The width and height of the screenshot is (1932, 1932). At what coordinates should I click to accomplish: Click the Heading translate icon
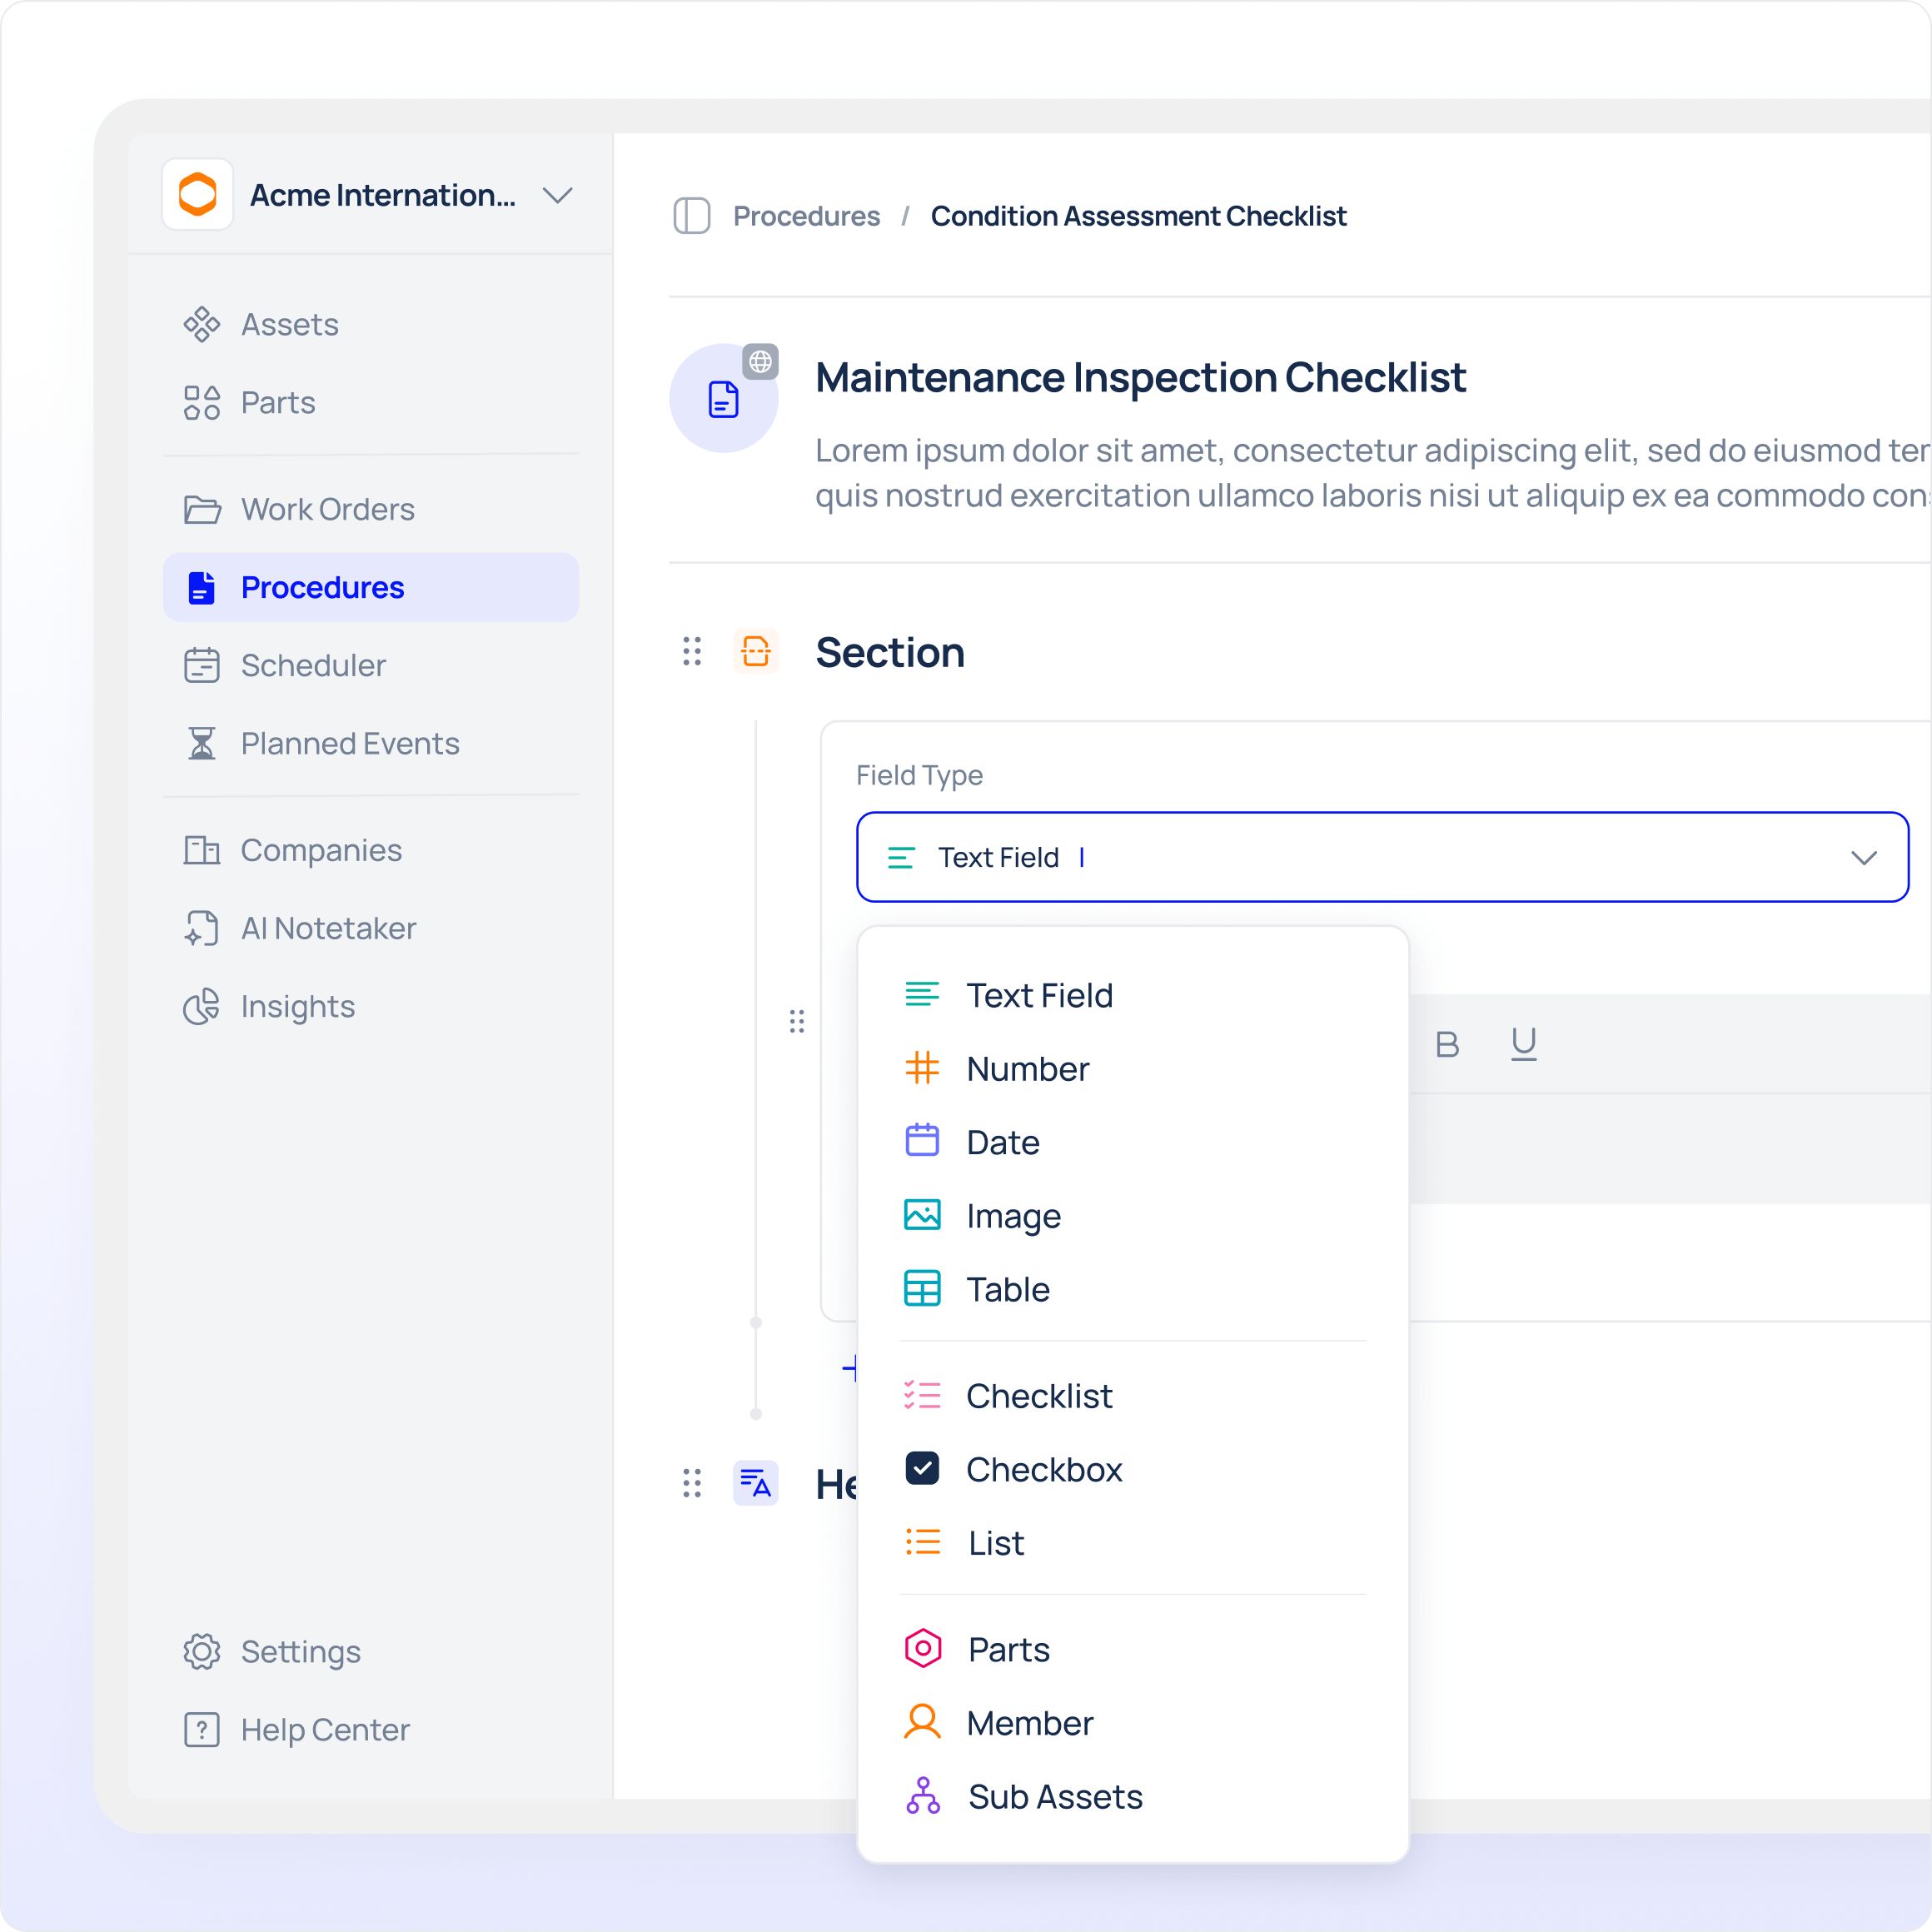point(755,1483)
